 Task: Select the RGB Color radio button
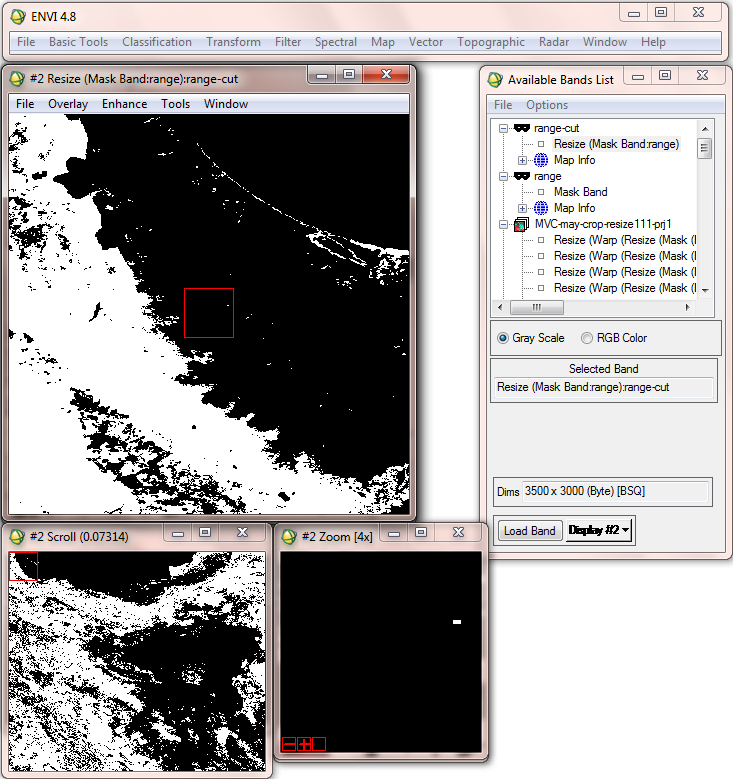click(x=587, y=338)
